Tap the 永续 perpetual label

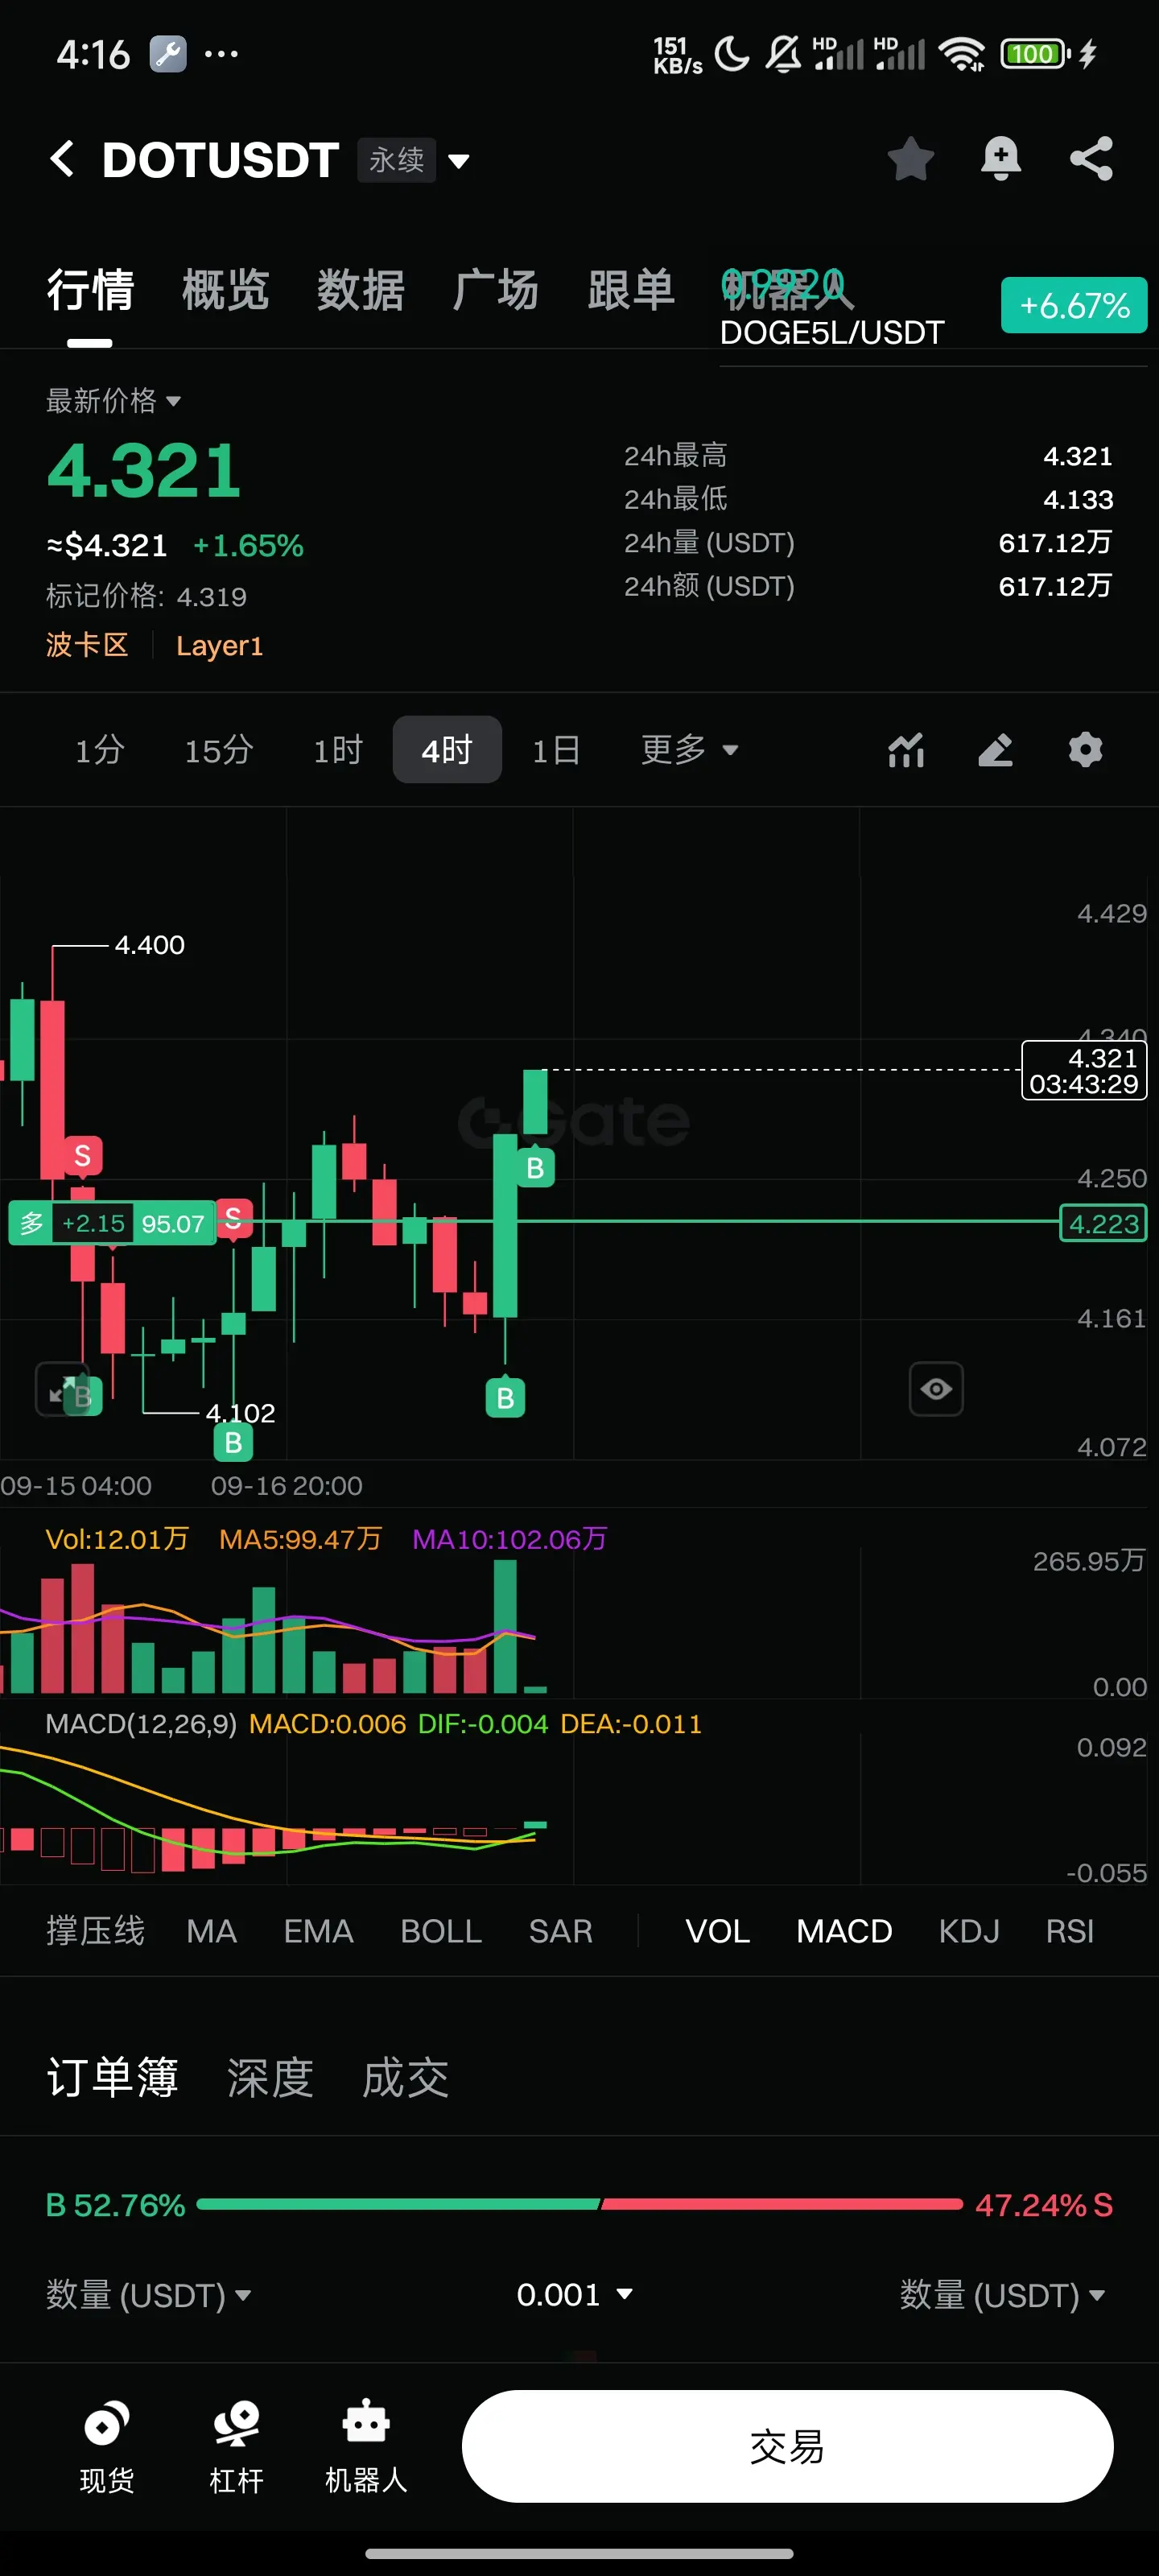point(396,160)
